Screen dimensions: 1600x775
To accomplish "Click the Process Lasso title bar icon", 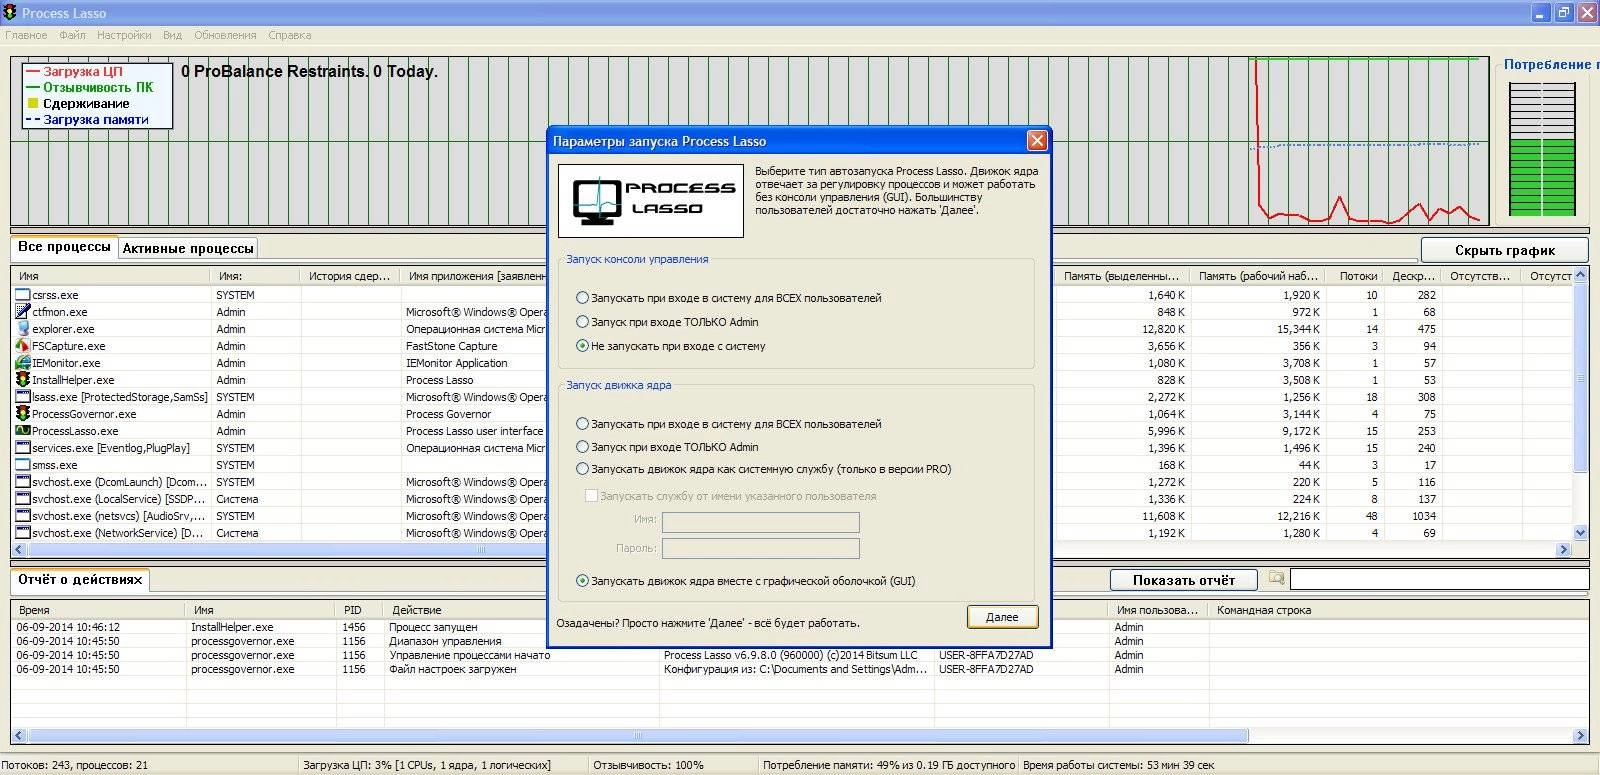I will click(10, 13).
